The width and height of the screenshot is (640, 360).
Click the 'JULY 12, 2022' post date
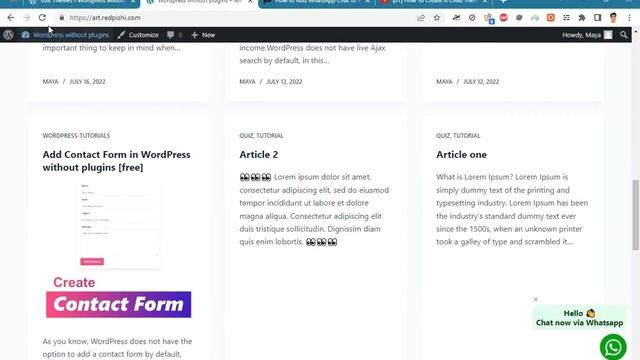[481, 82]
